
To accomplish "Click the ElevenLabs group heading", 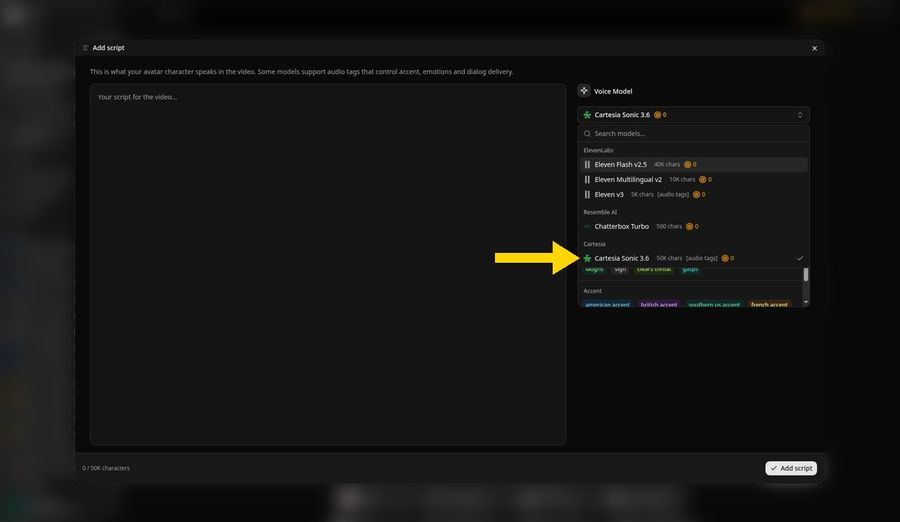I will (598, 150).
